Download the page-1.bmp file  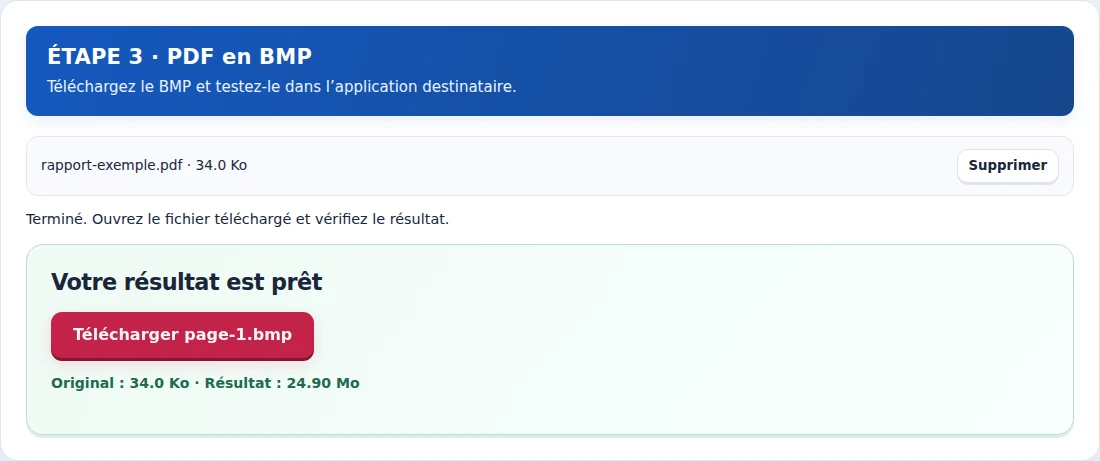click(x=182, y=335)
